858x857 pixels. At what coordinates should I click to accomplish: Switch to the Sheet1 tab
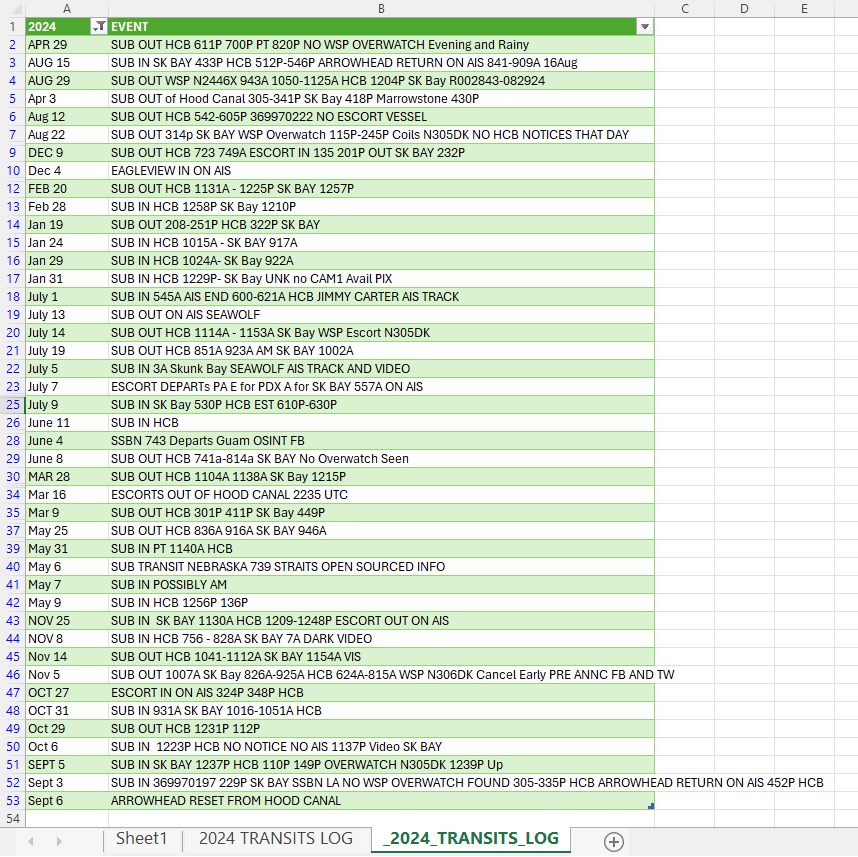(x=141, y=839)
